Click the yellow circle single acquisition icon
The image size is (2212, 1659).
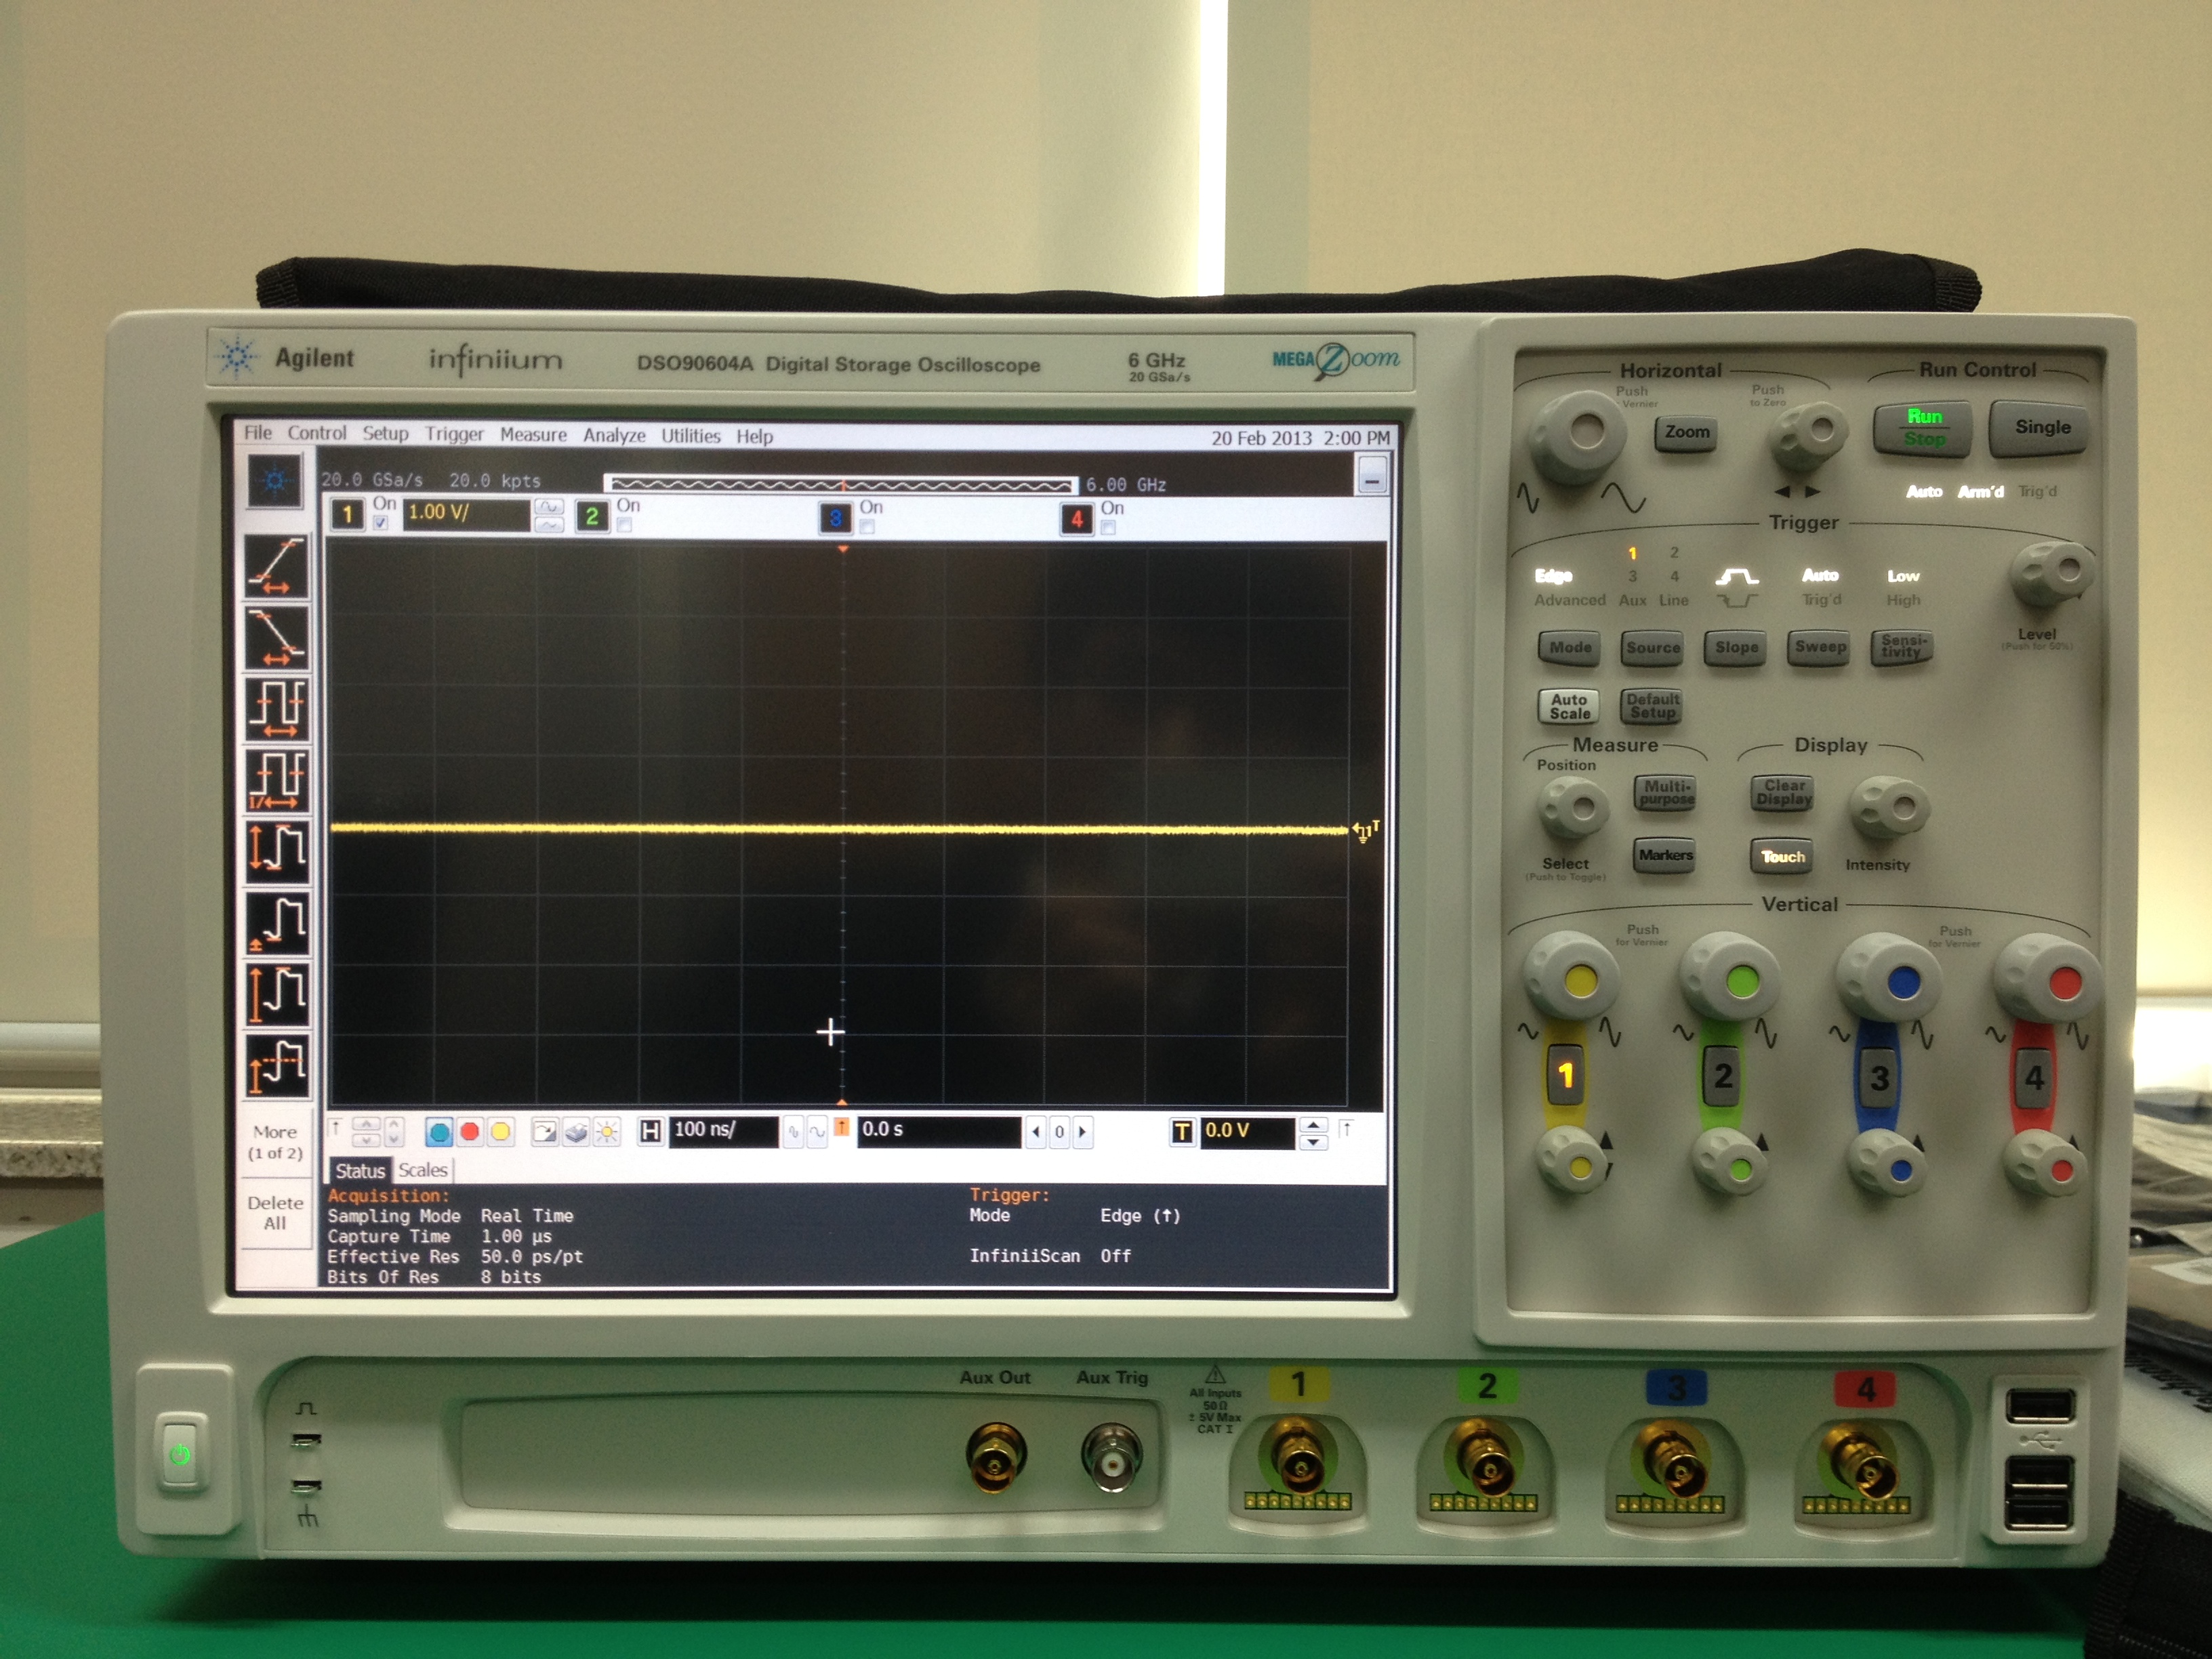pos(500,1132)
